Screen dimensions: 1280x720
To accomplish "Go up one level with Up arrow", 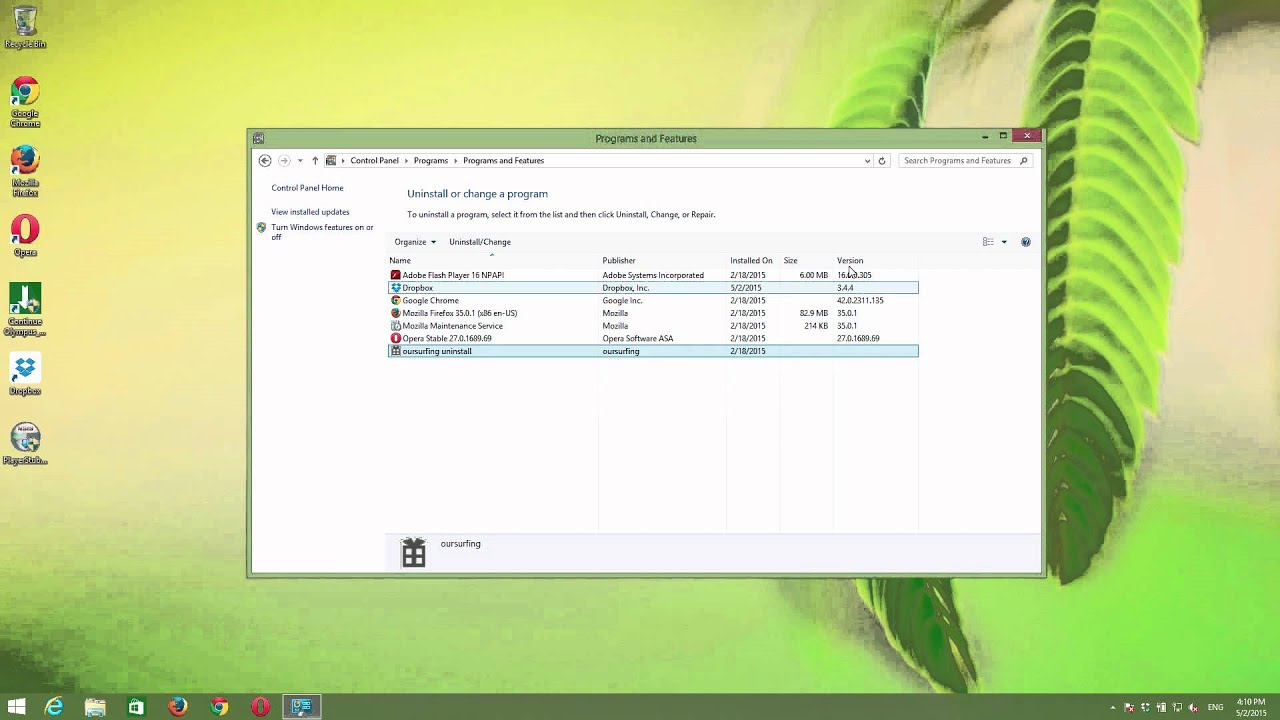I will (x=315, y=160).
